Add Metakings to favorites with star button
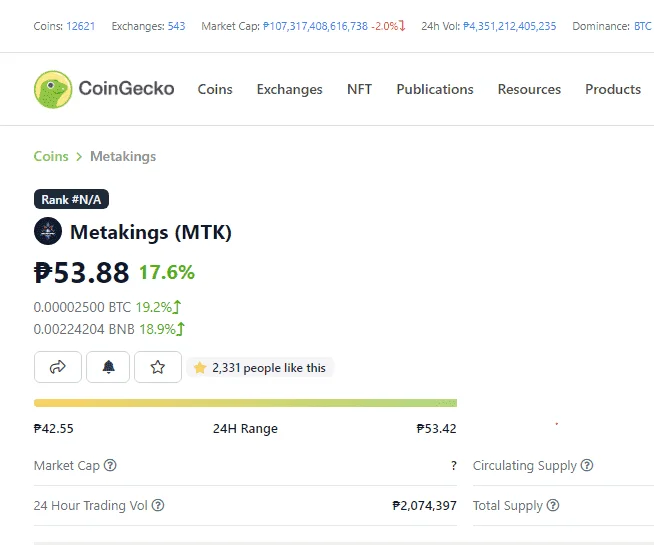This screenshot has height=545, width=654. 158,367
